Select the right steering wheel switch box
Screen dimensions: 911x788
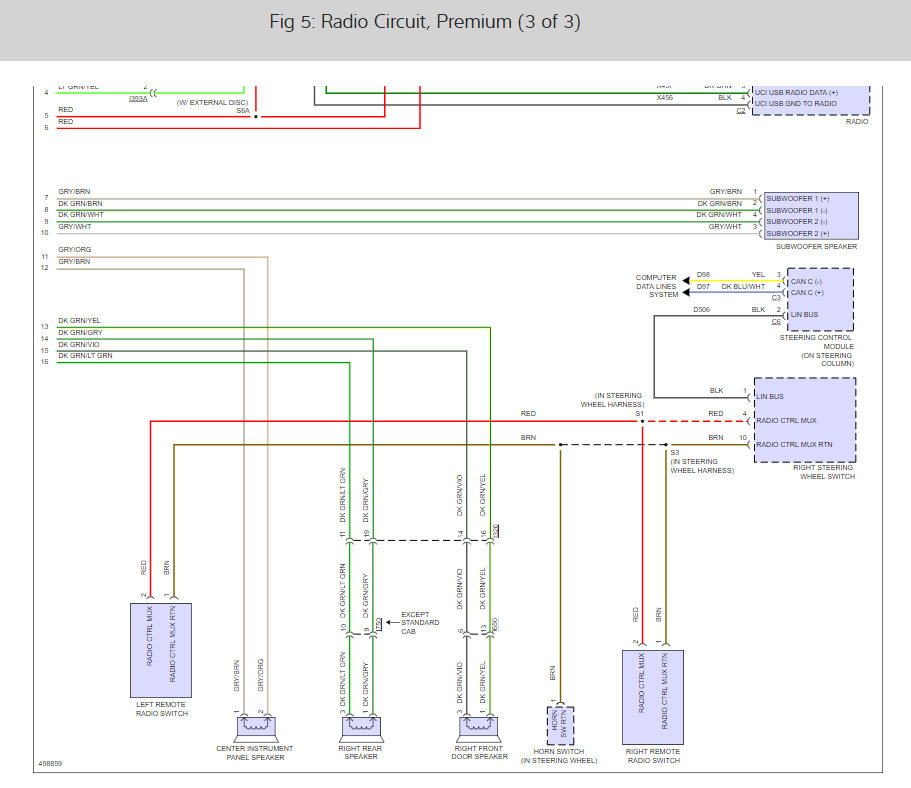click(805, 420)
